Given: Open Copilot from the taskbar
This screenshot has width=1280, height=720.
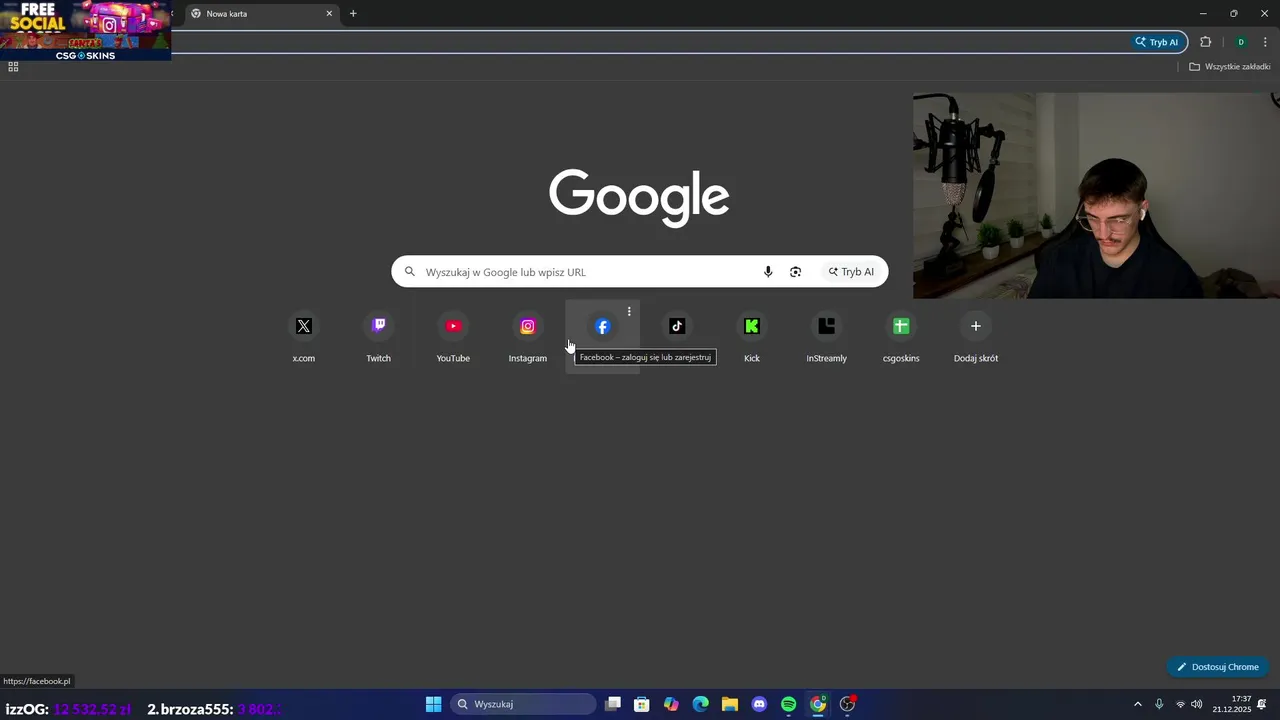Looking at the screenshot, I should 671,704.
